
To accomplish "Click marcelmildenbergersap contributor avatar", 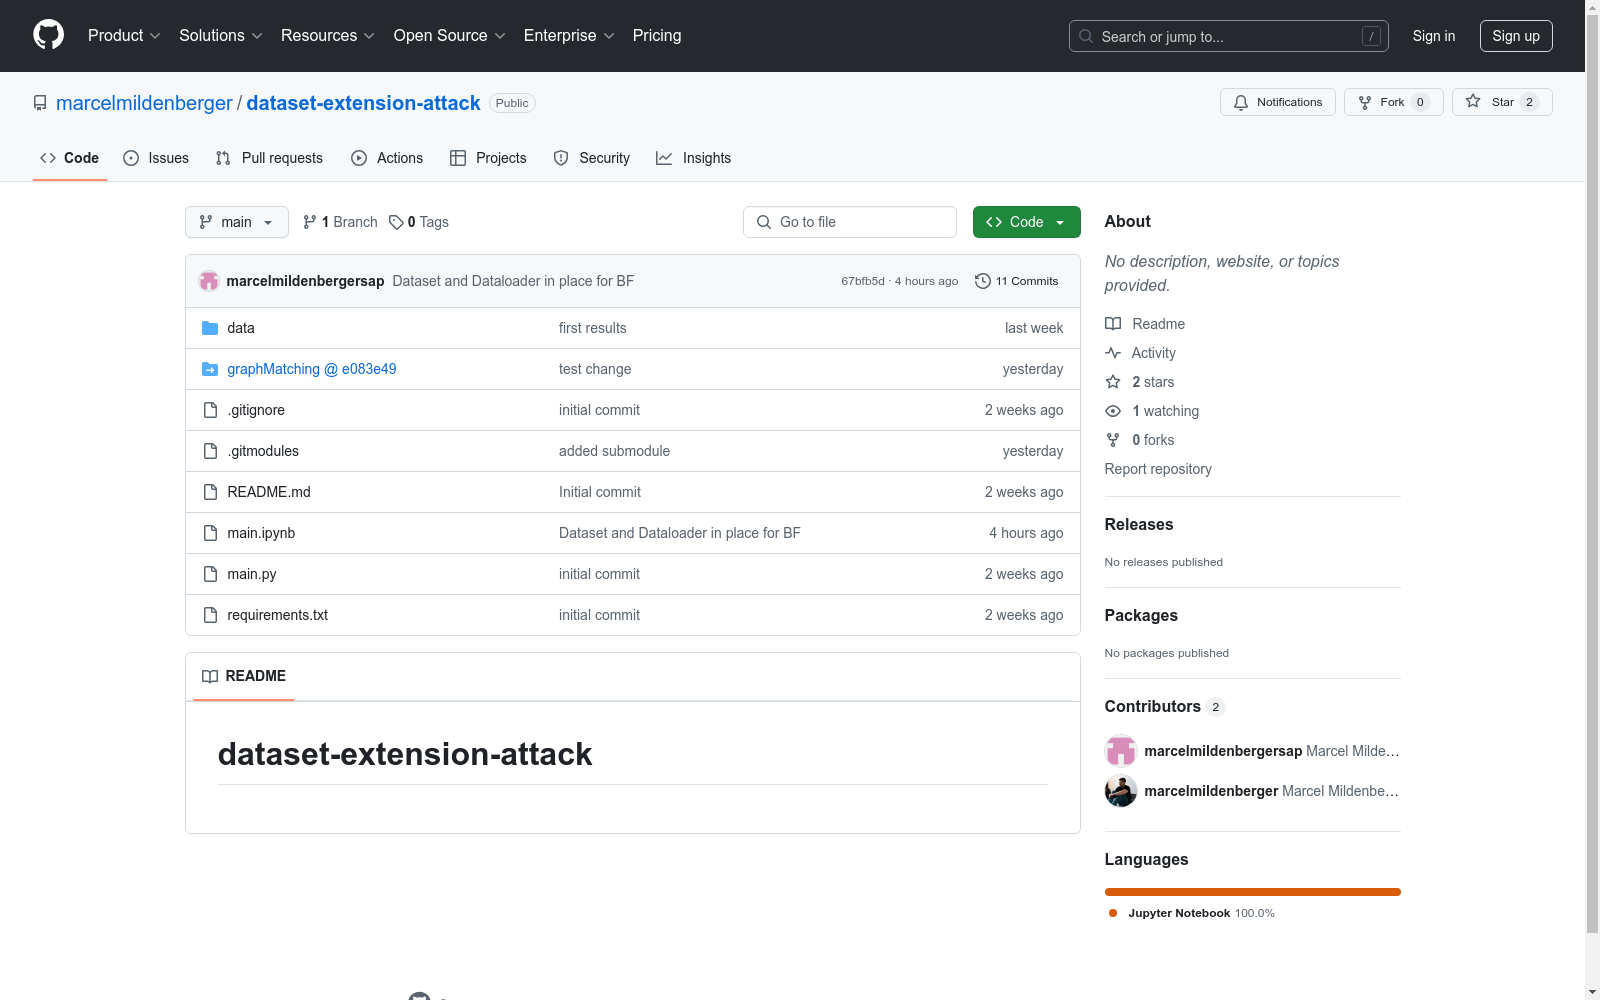I will pos(1121,751).
